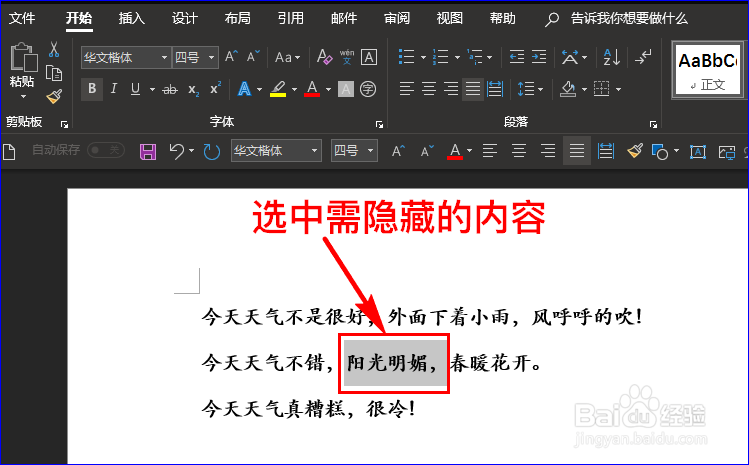749x465 pixels.
Task: Toggle Bold formatting
Action: click(x=92, y=89)
